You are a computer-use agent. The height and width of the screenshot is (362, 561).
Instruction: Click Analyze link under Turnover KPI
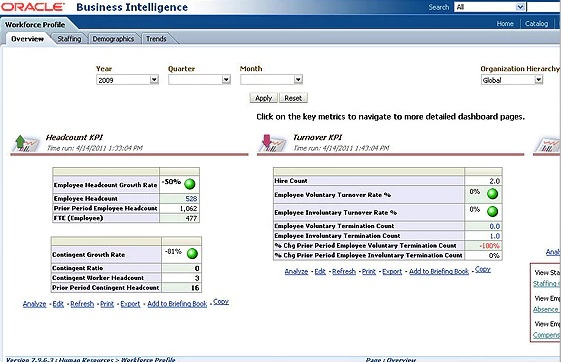296,272
